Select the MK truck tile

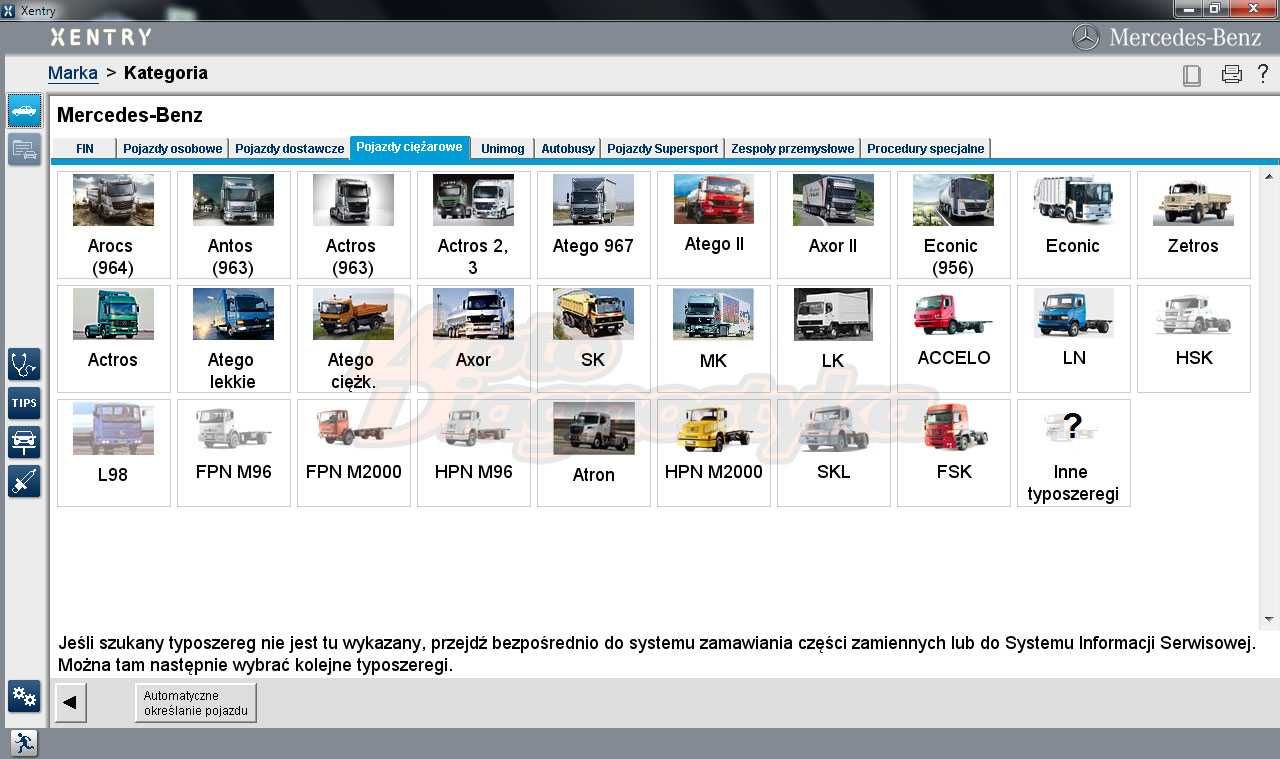pos(714,339)
